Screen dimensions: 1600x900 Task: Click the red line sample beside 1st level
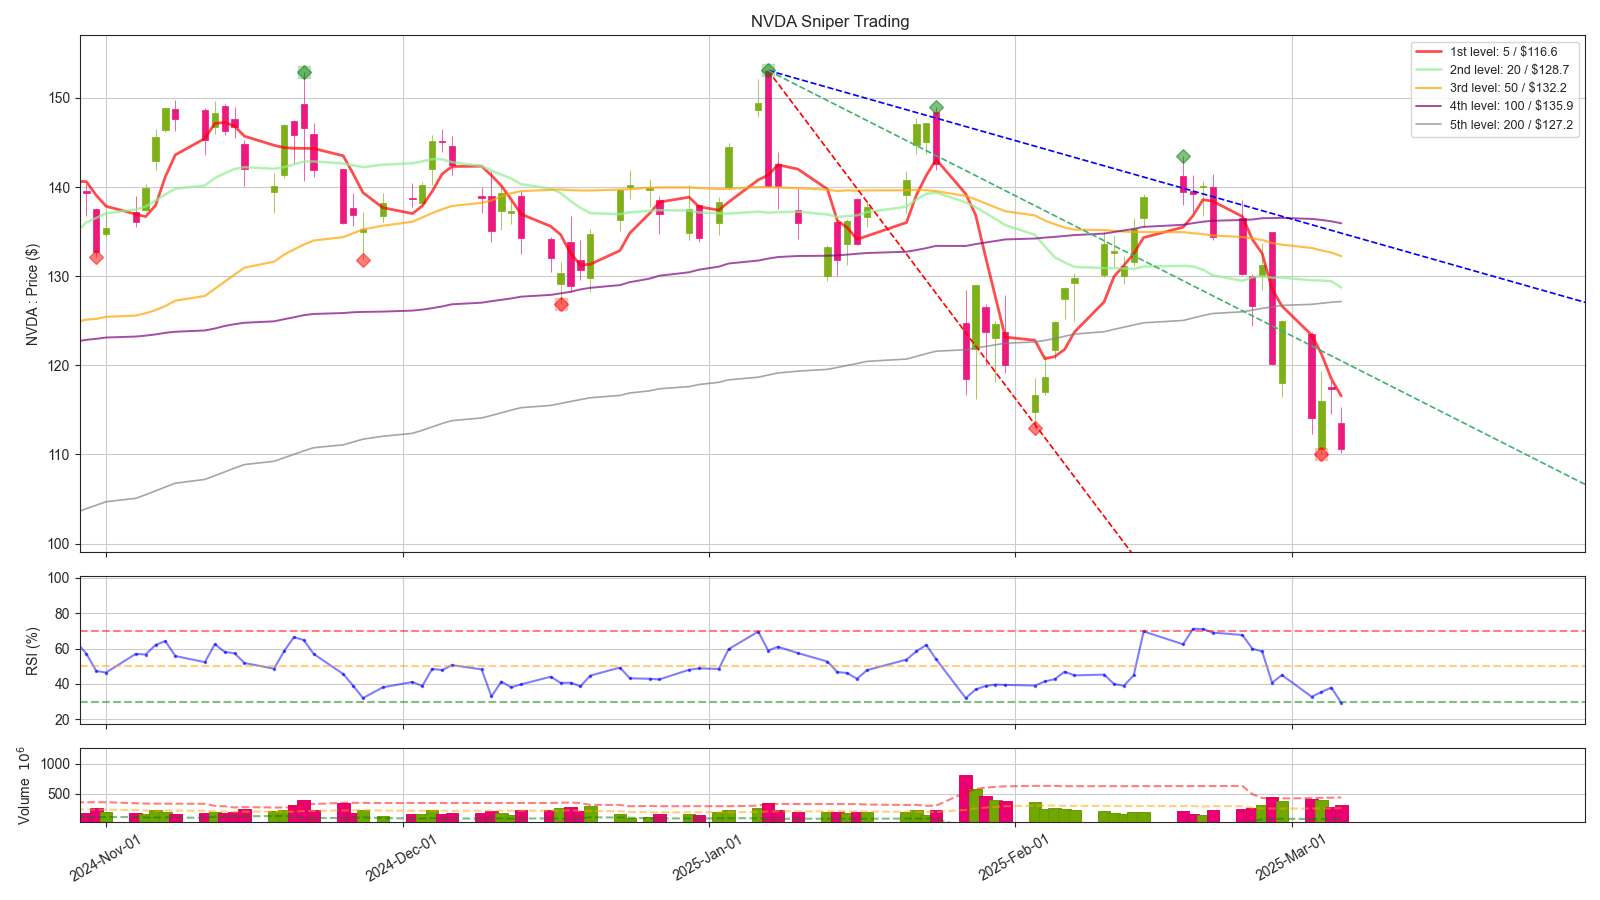[x=1429, y=51]
